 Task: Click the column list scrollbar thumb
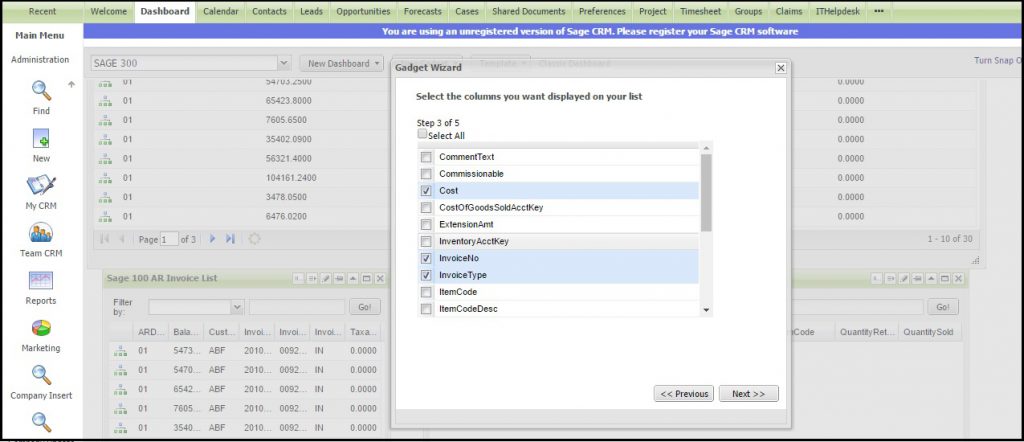click(x=706, y=193)
